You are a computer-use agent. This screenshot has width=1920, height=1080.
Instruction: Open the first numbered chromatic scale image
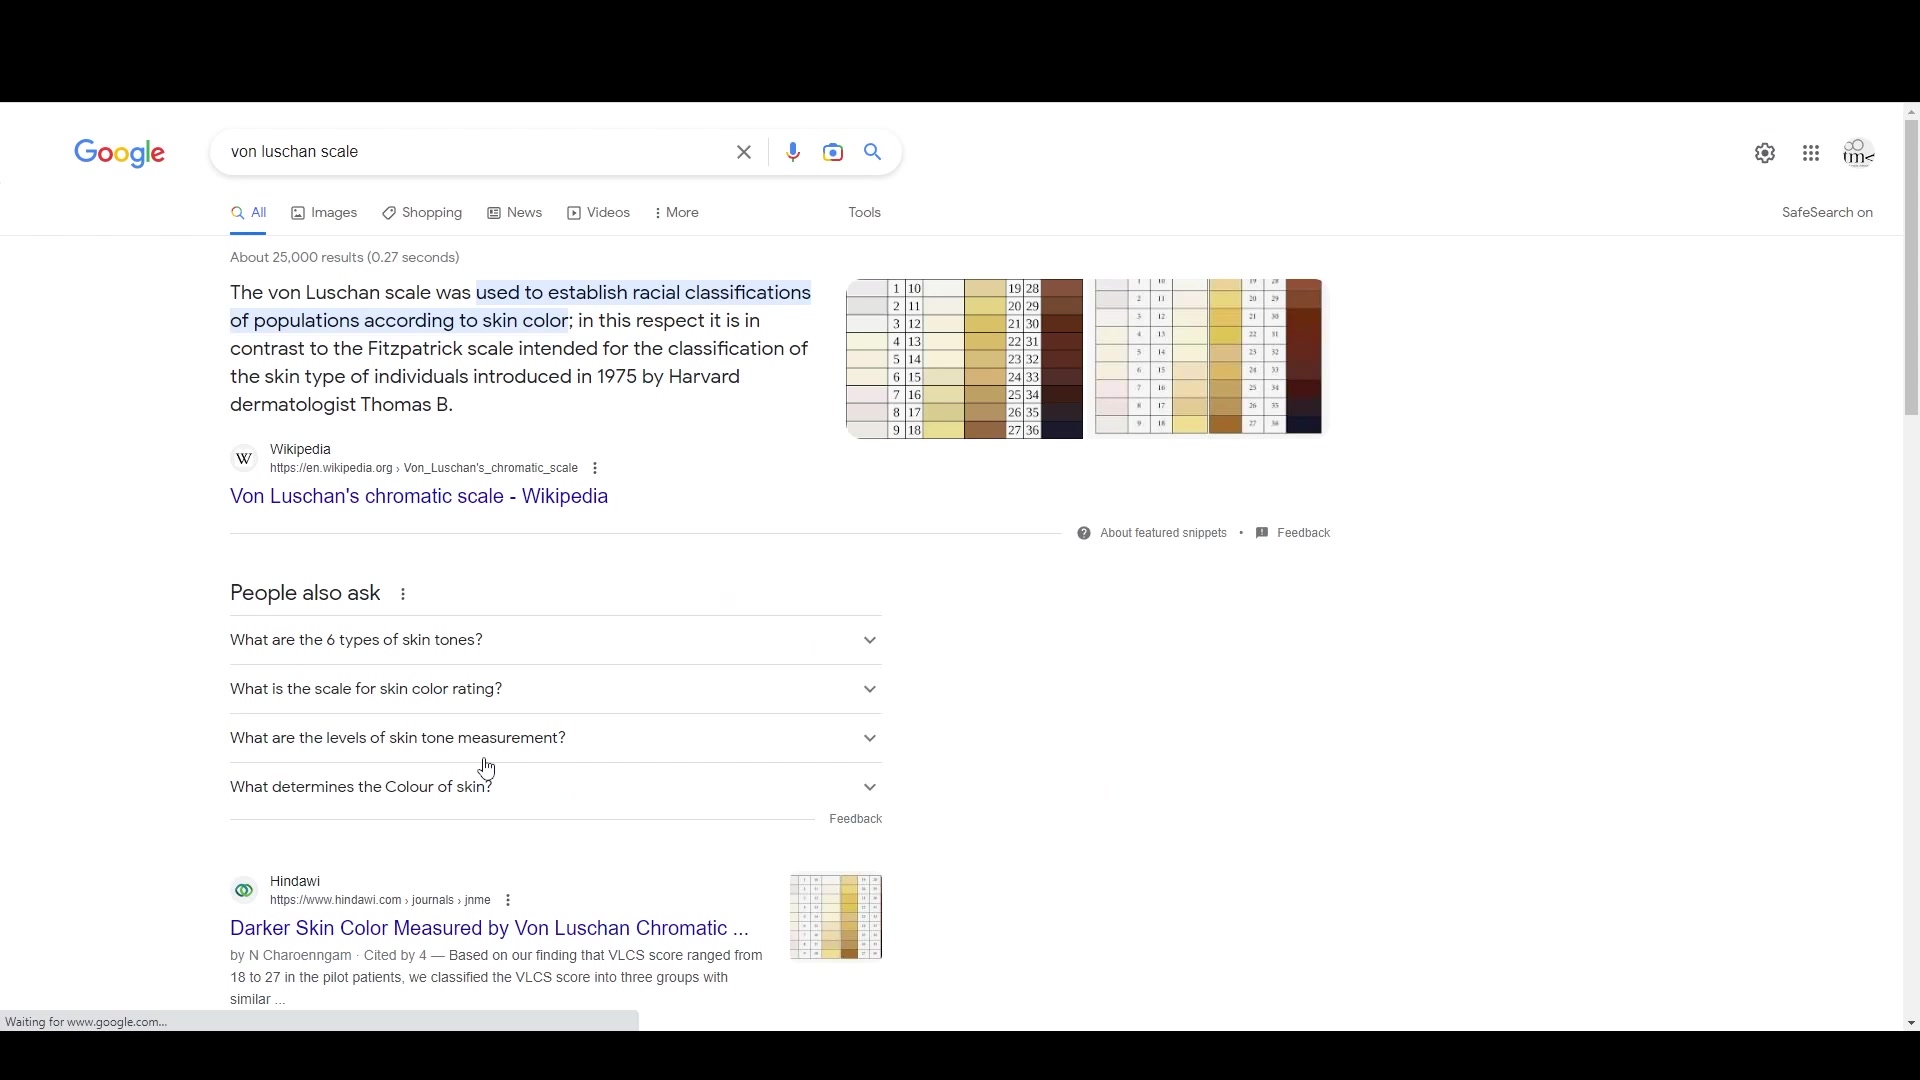[964, 359]
